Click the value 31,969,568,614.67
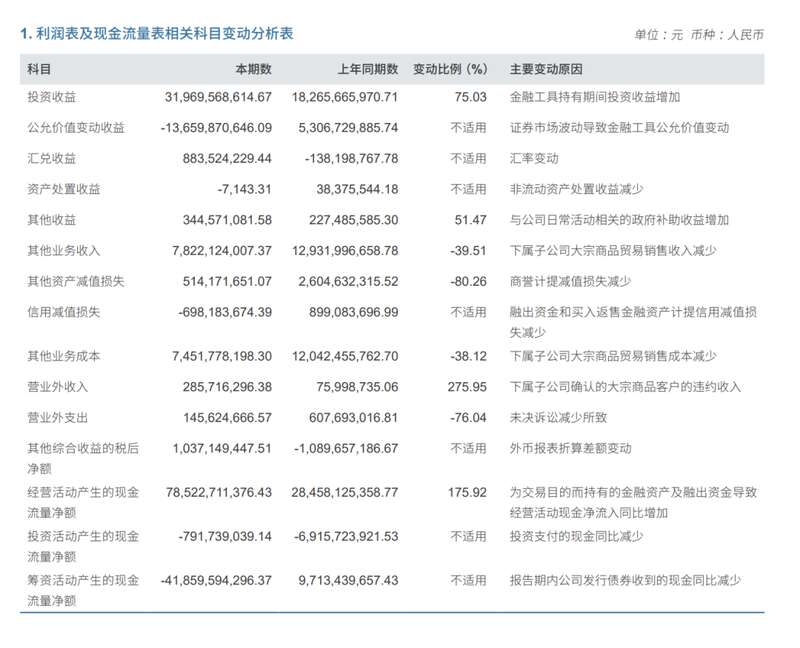 [x=218, y=97]
